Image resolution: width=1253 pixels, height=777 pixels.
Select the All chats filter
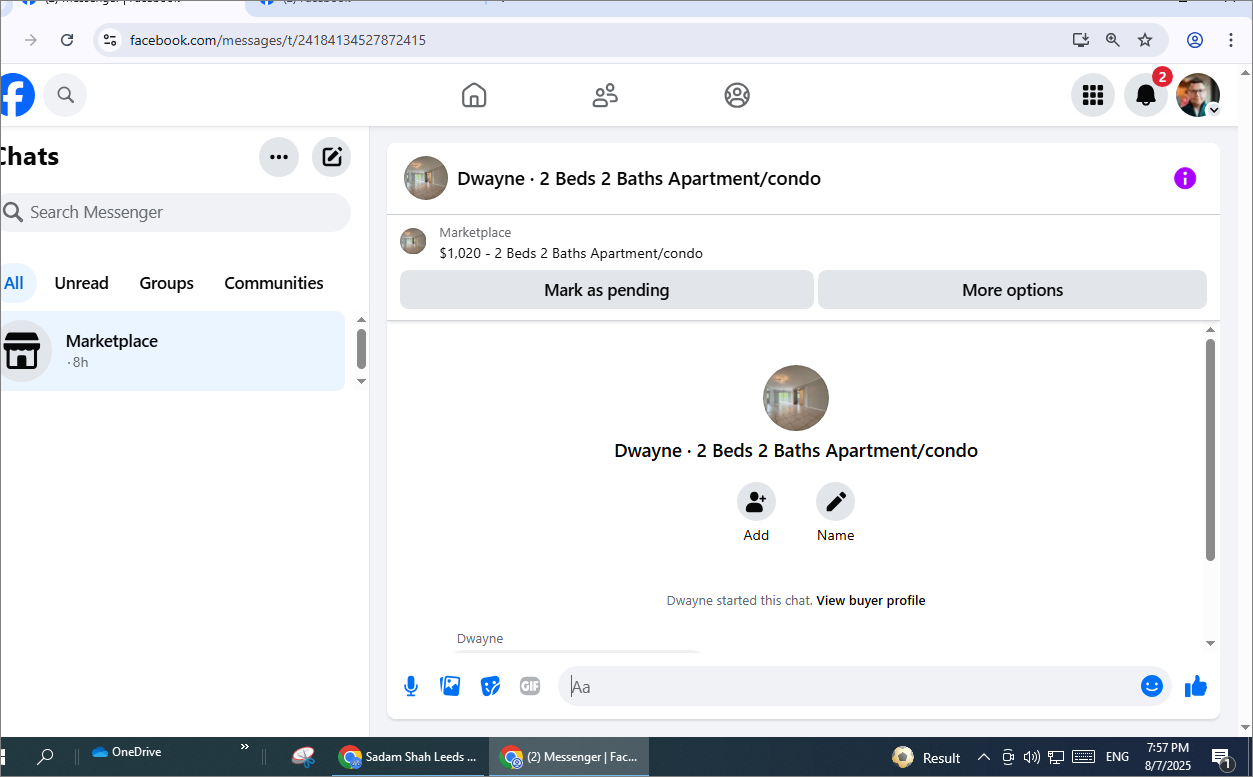point(14,283)
